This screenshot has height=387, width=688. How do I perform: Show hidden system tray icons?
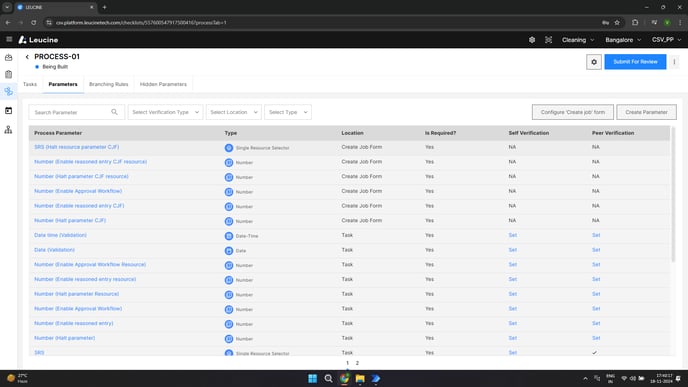(585, 378)
